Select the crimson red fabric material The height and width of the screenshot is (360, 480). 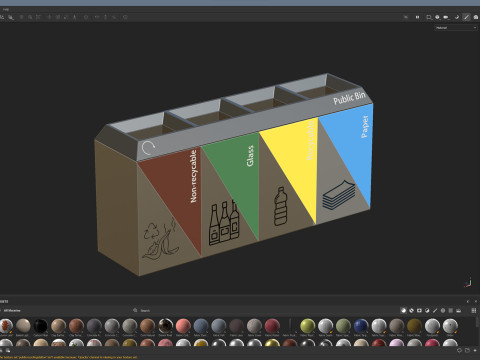[272, 326]
